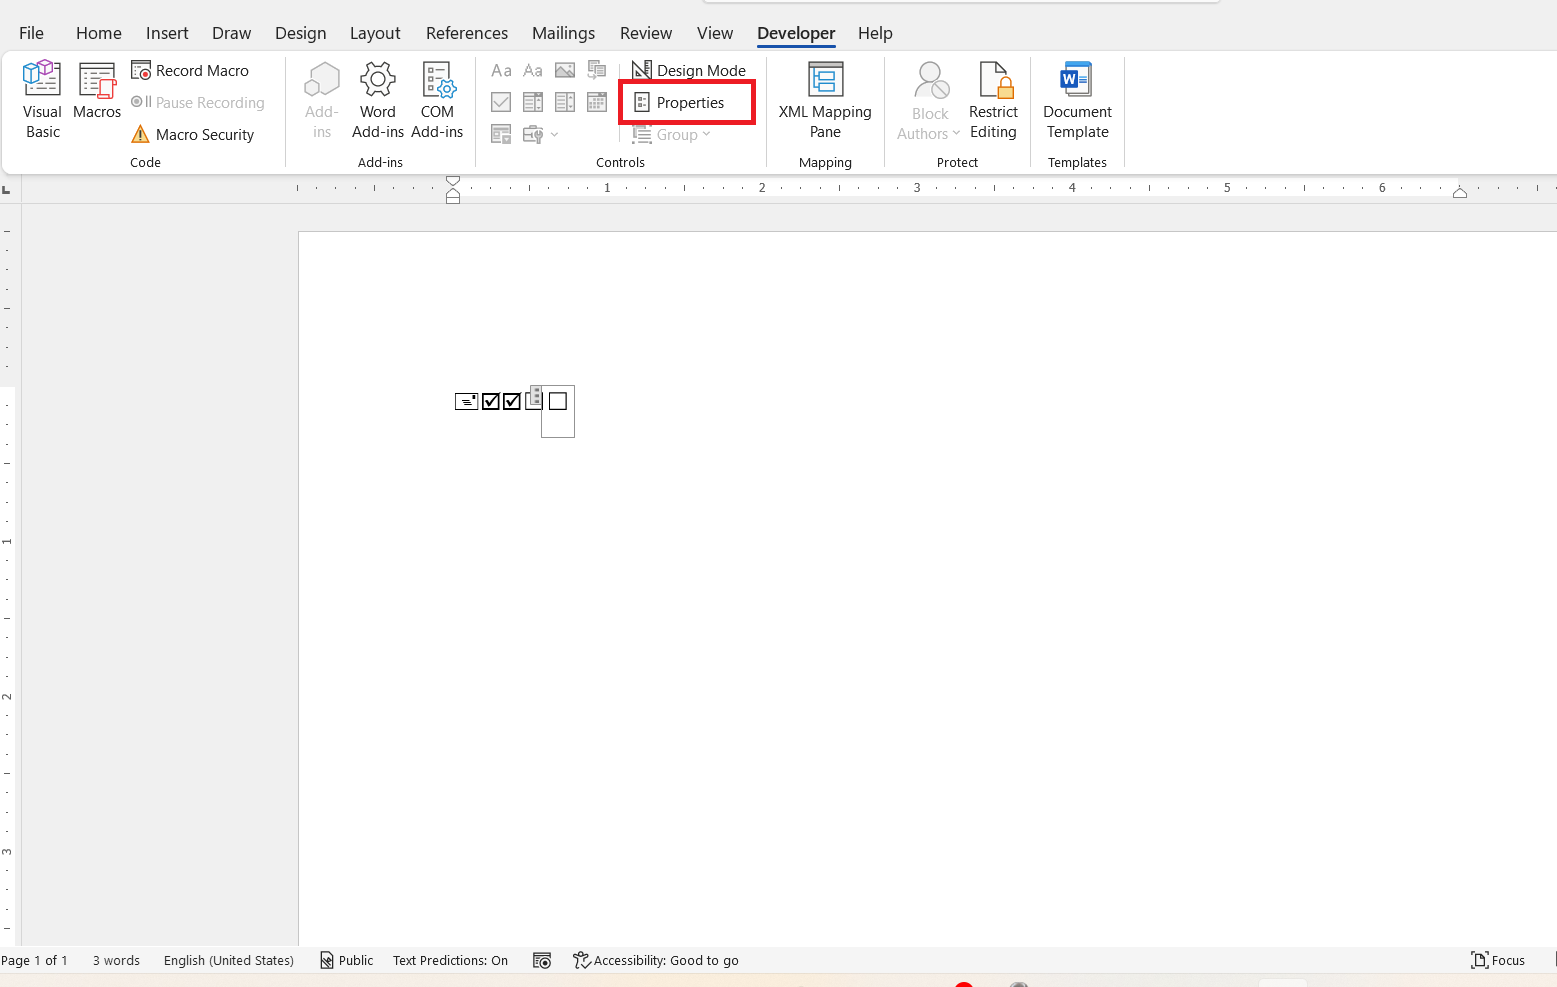This screenshot has width=1557, height=987.
Task: Expand the Group dropdown
Action: 671,134
